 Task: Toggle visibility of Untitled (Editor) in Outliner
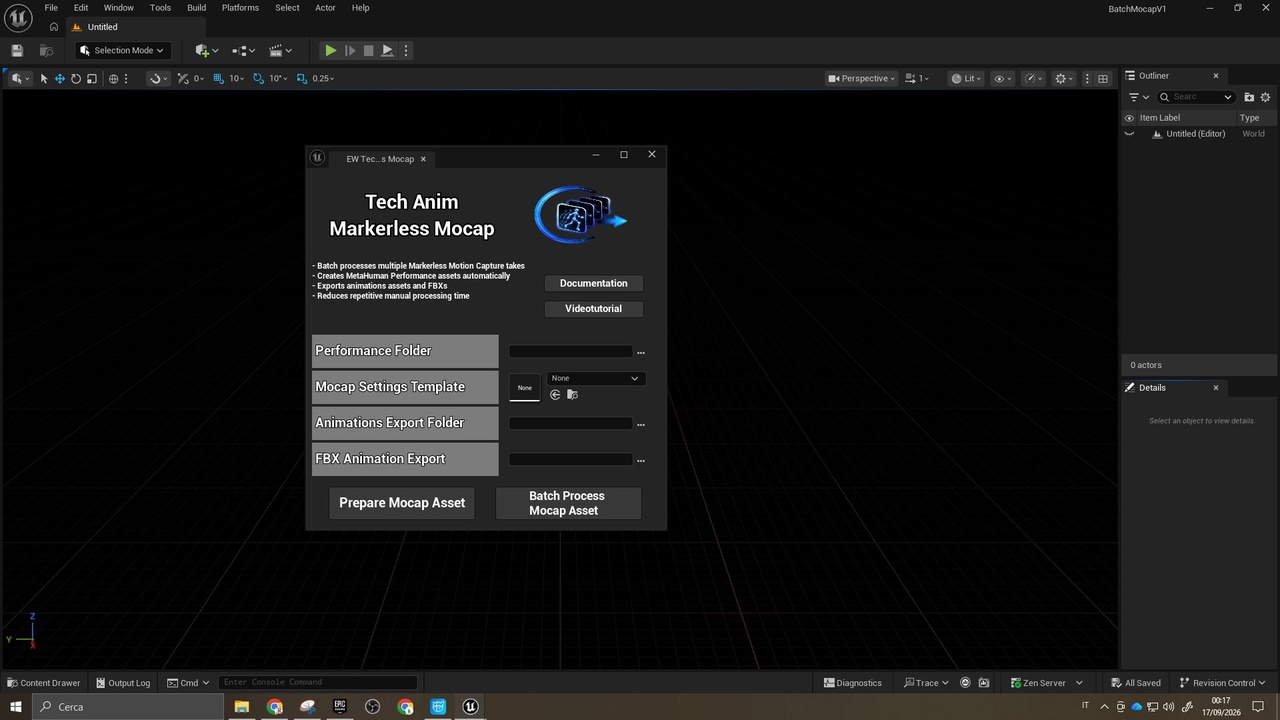click(1130, 133)
